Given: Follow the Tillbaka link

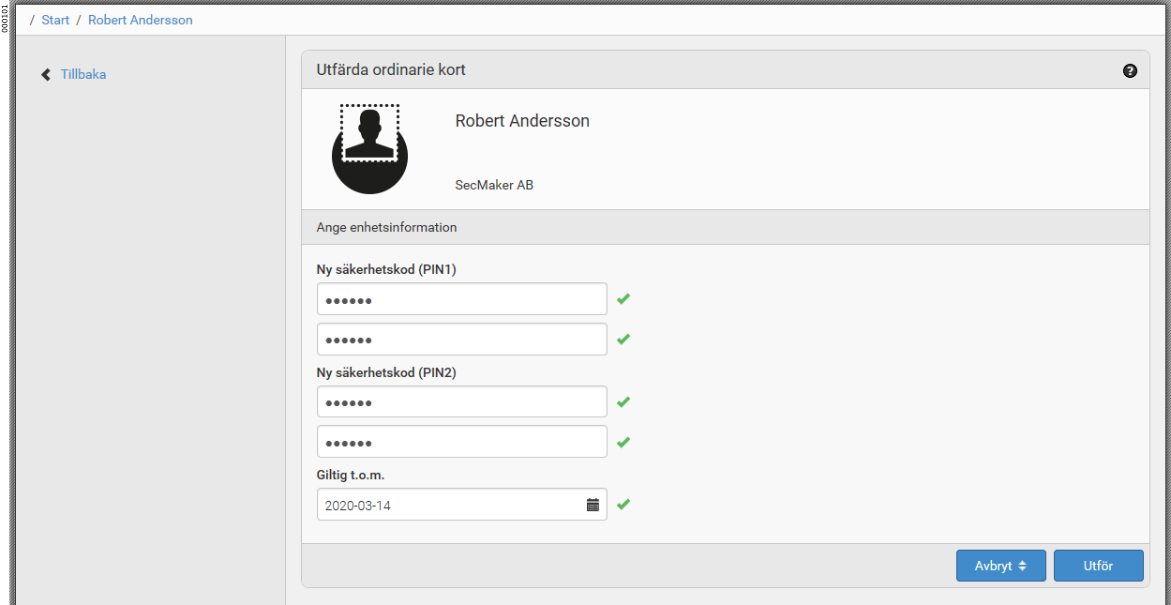Looking at the screenshot, I should tap(83, 75).
